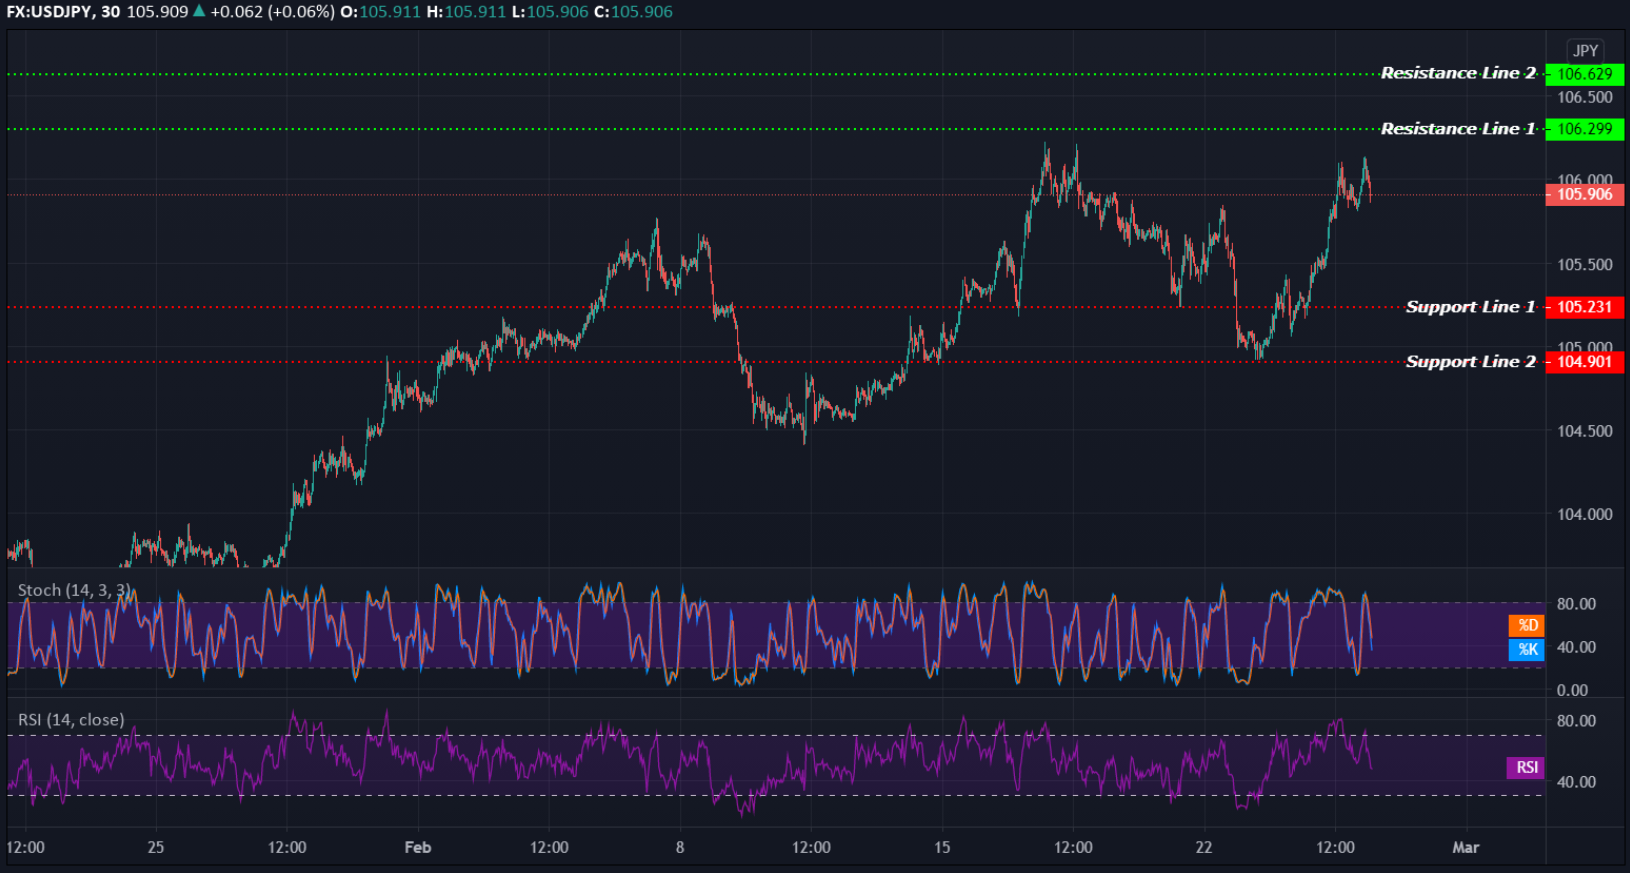Click the Mar marker on the time axis

[x=1466, y=847]
